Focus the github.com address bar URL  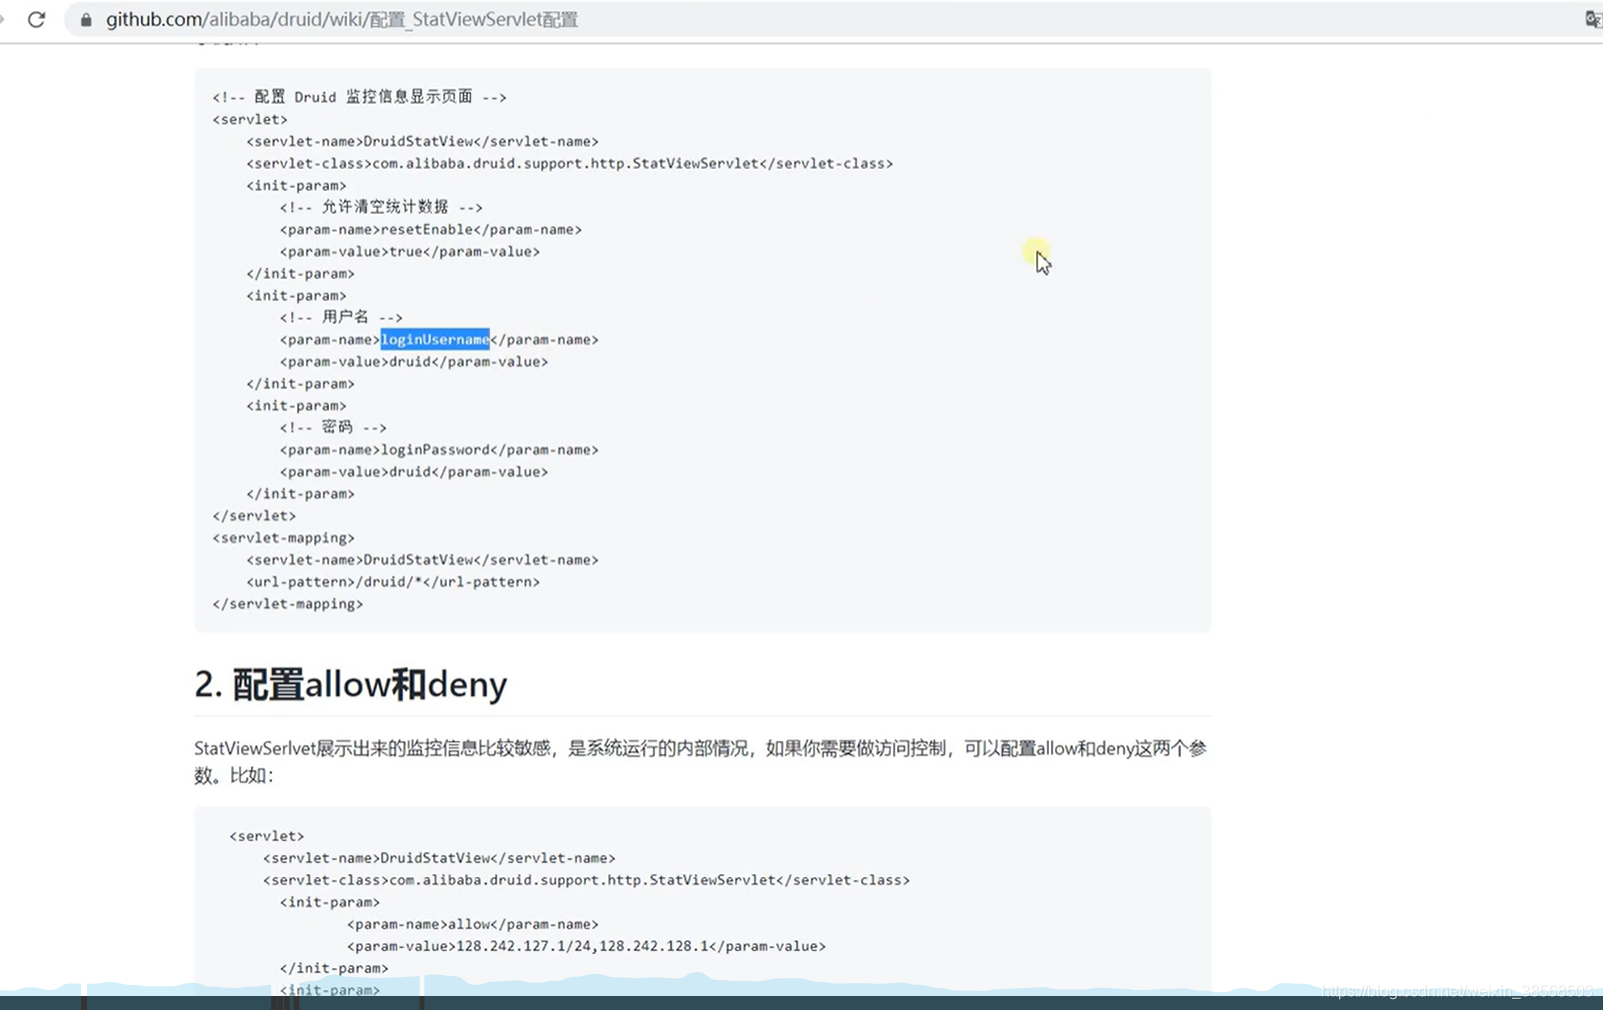point(342,19)
